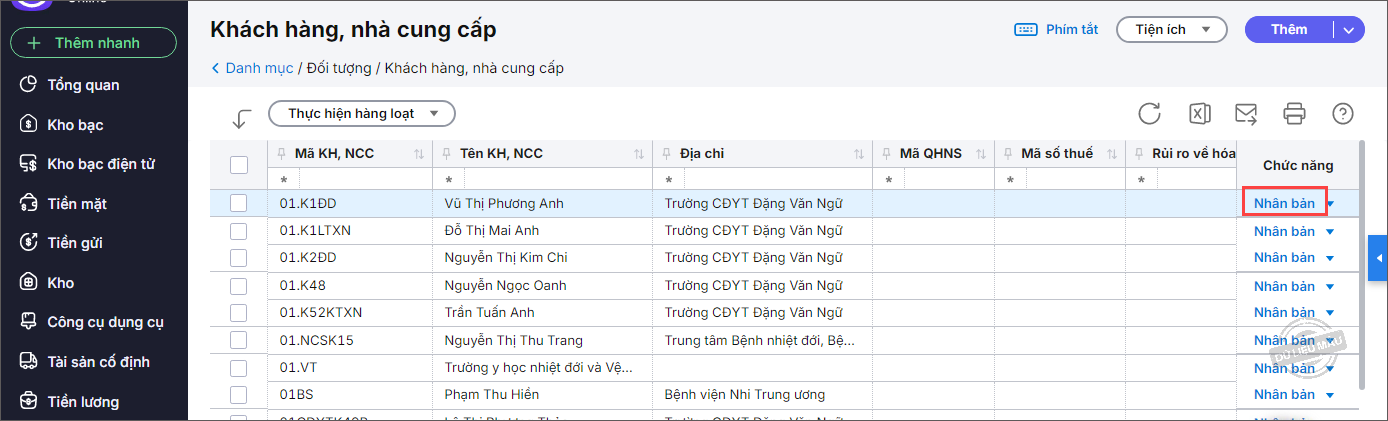Open the help question mark icon
Screen dimensions: 1388x421
coord(1342,113)
